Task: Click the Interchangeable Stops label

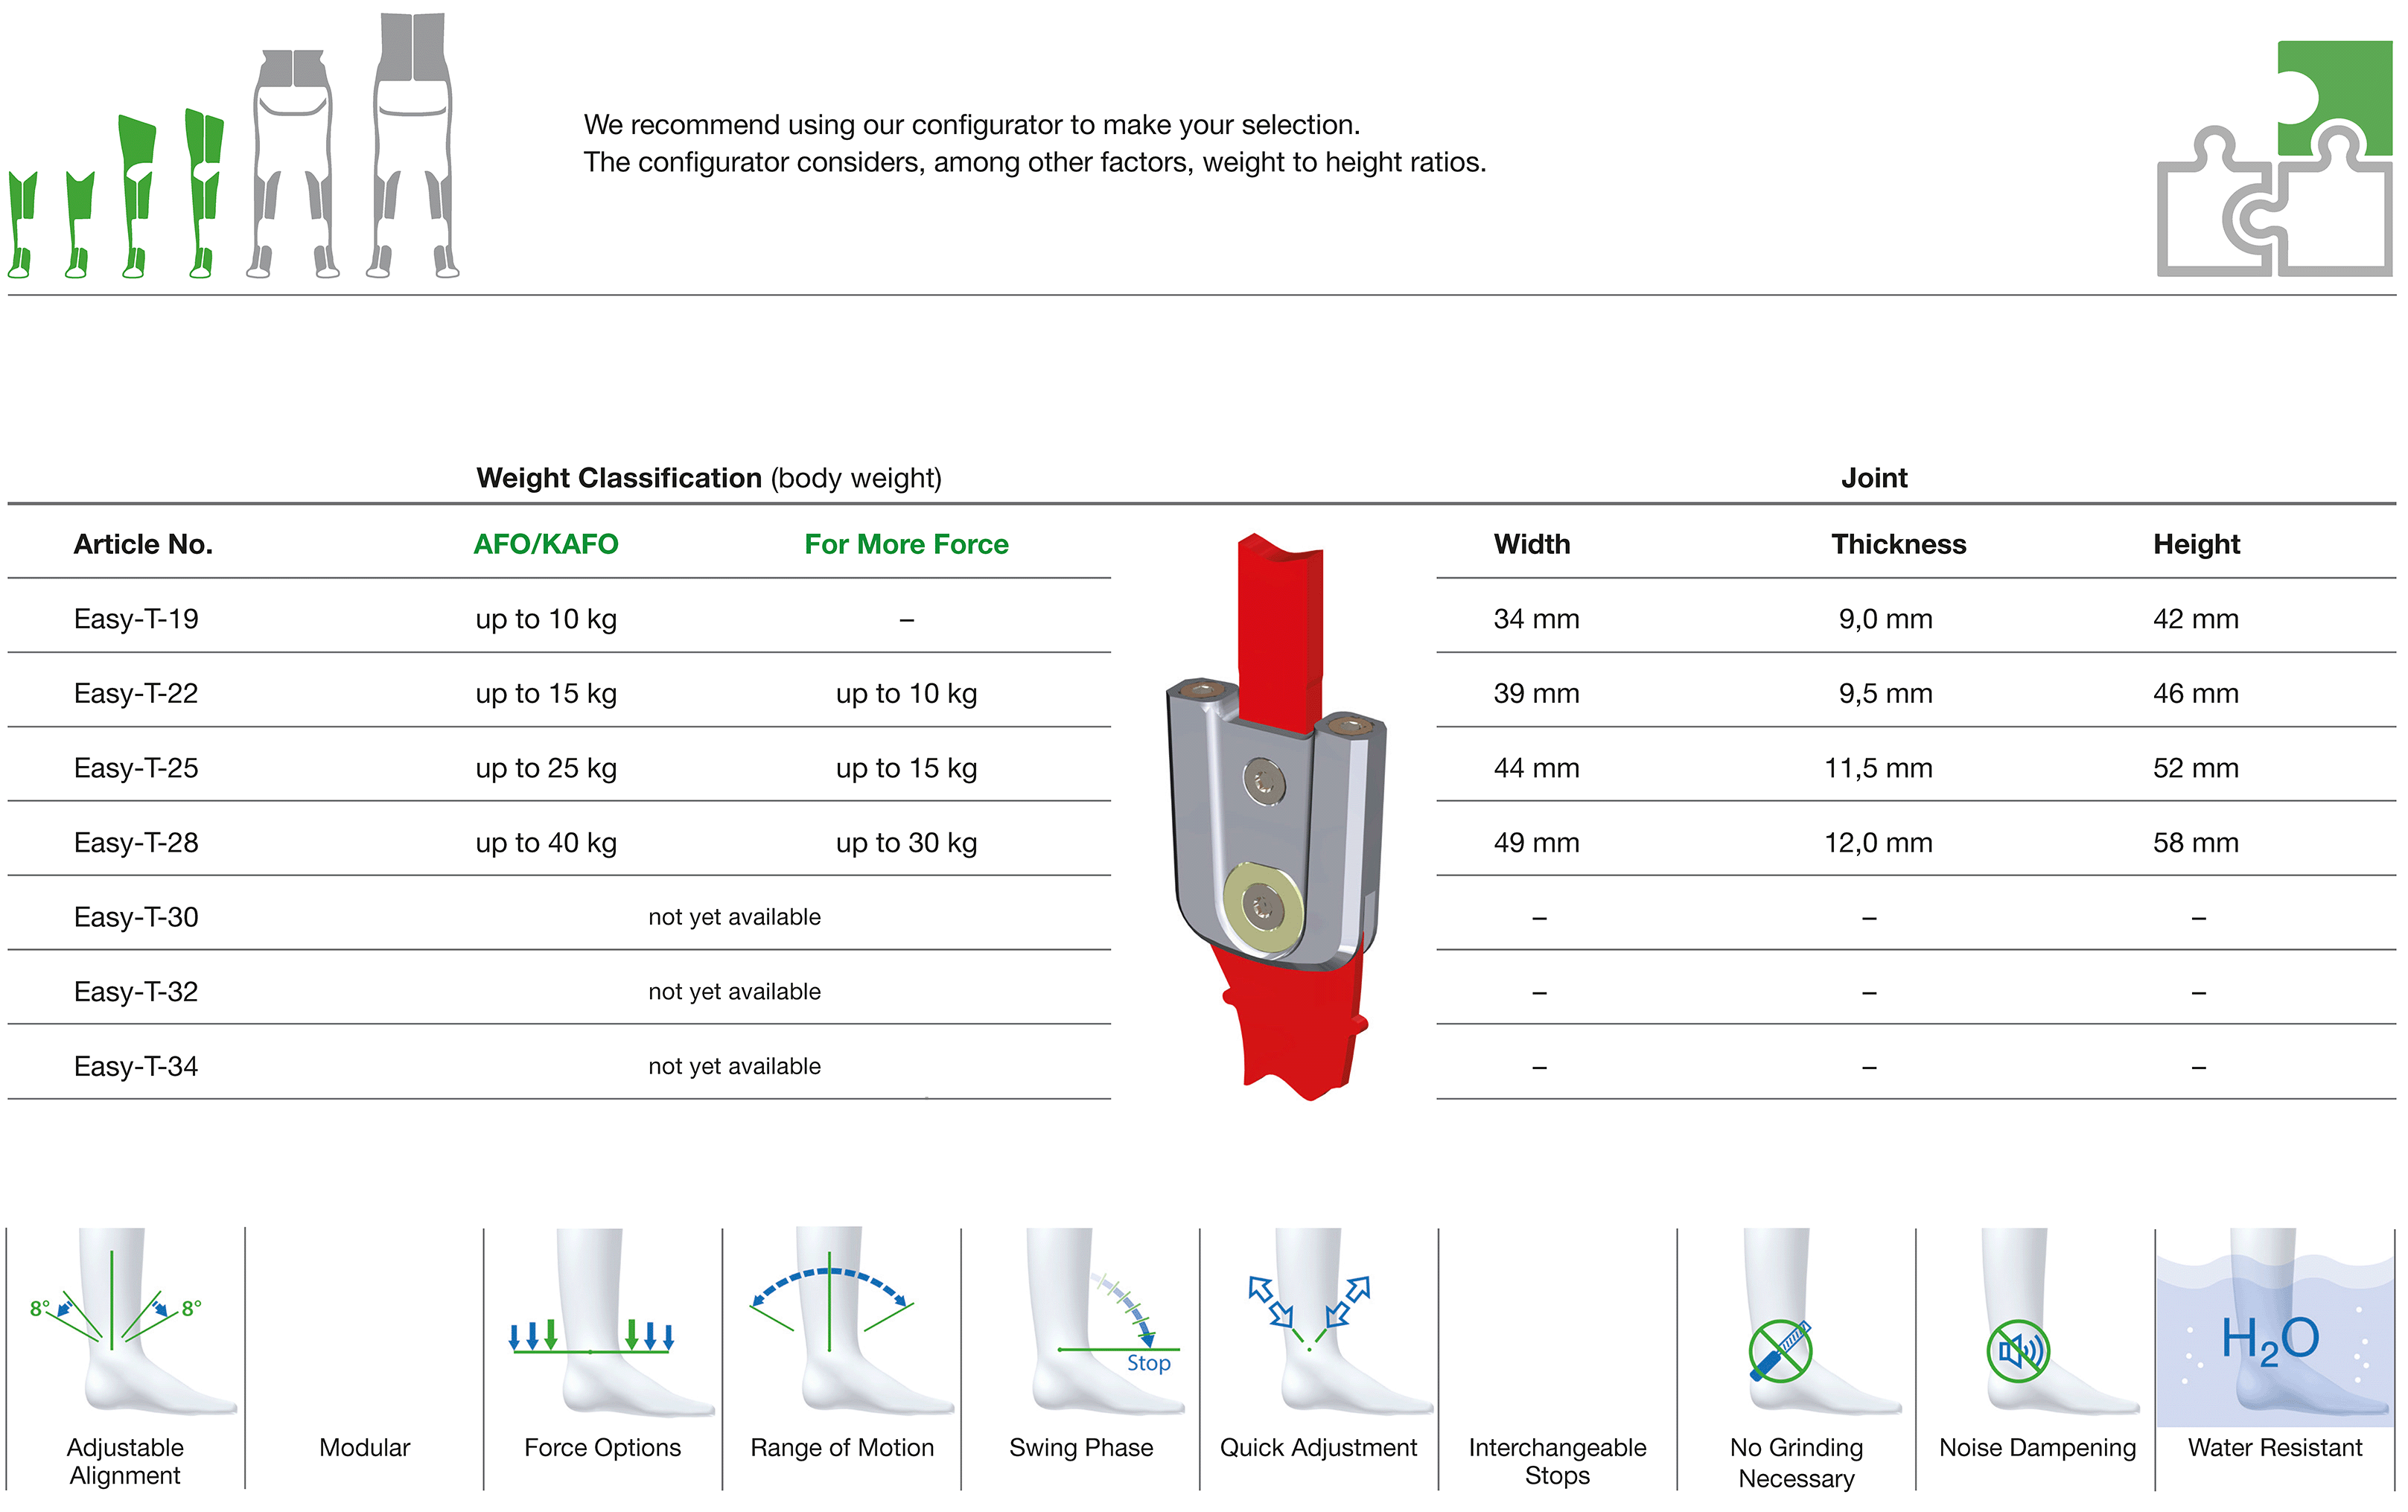Action: click(1557, 1461)
